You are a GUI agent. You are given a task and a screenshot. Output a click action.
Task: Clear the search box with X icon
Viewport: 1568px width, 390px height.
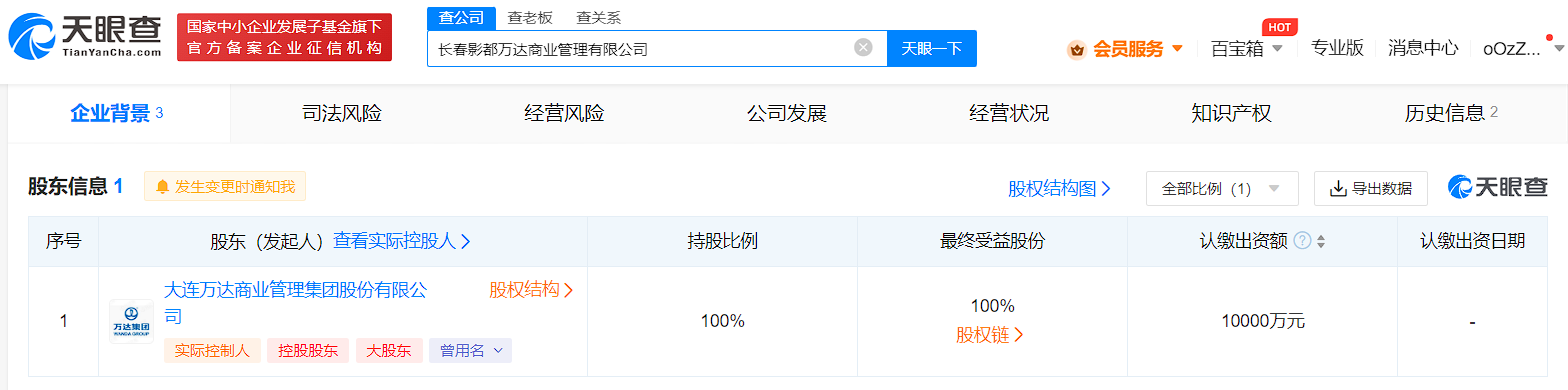click(x=863, y=48)
